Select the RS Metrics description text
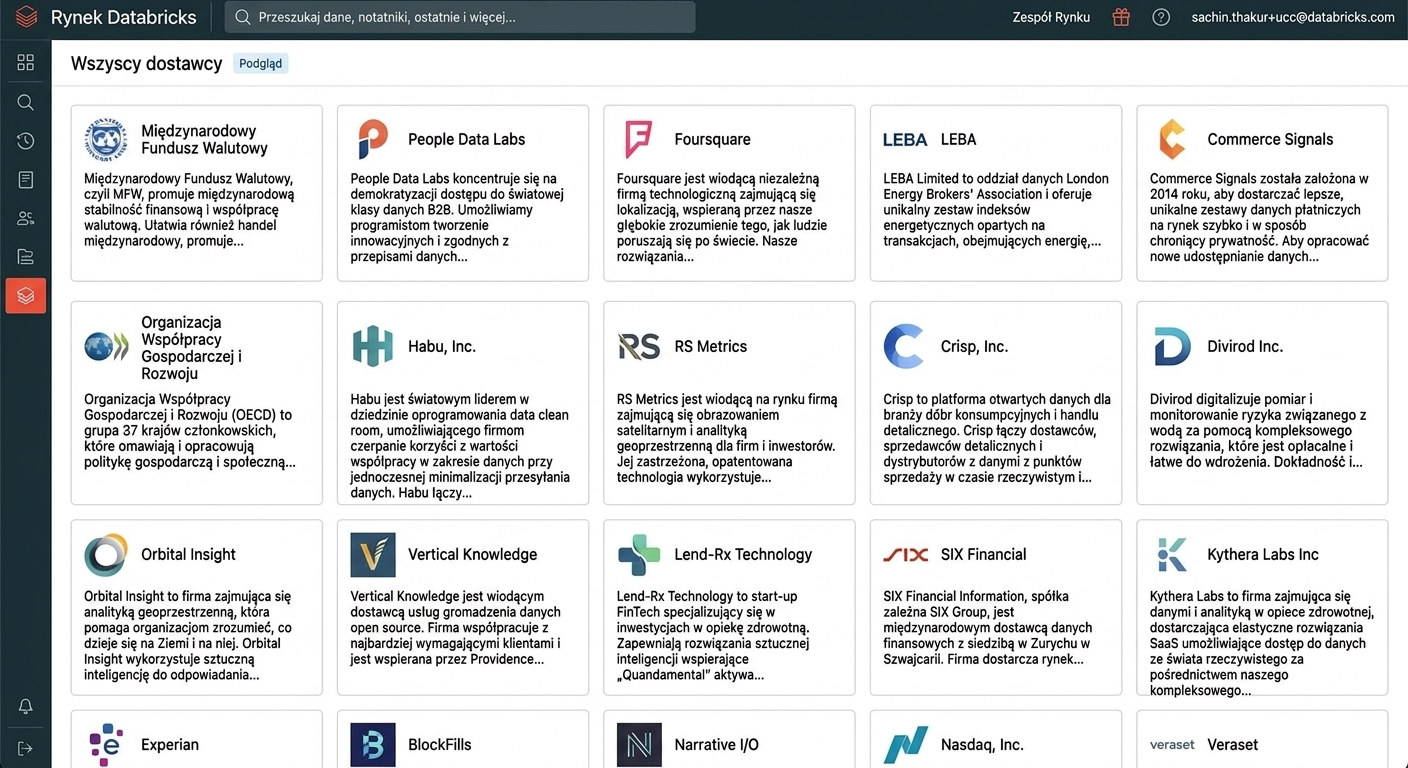This screenshot has height=768, width=1408. click(x=726, y=439)
